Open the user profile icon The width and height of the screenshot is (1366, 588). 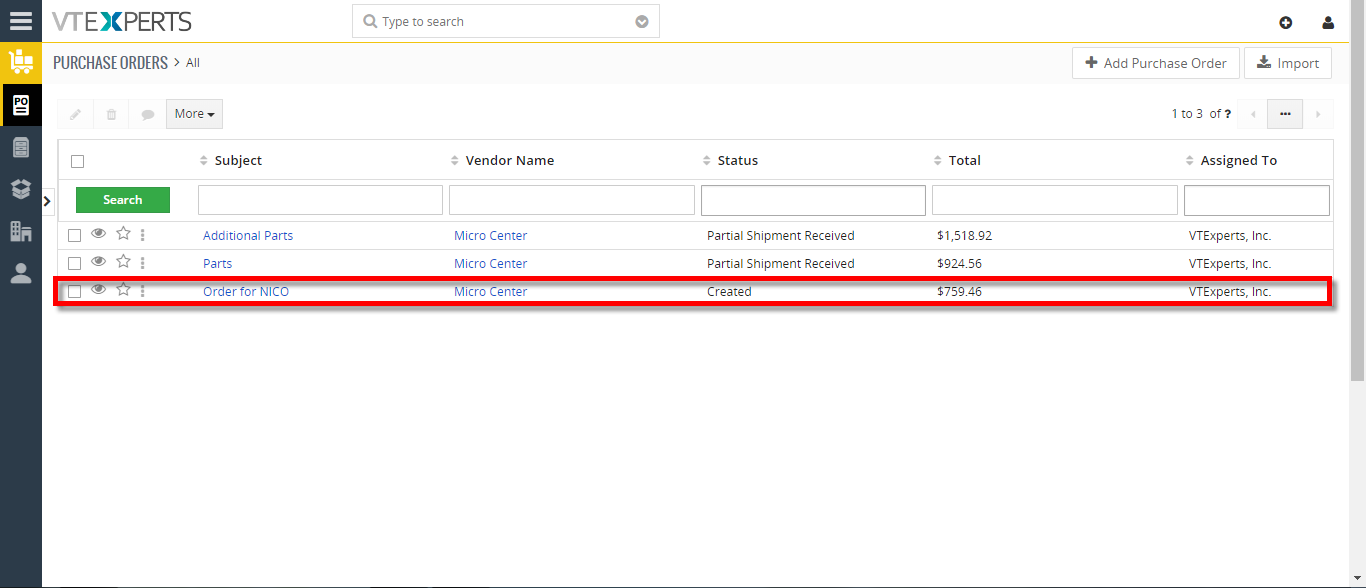coord(1328,22)
